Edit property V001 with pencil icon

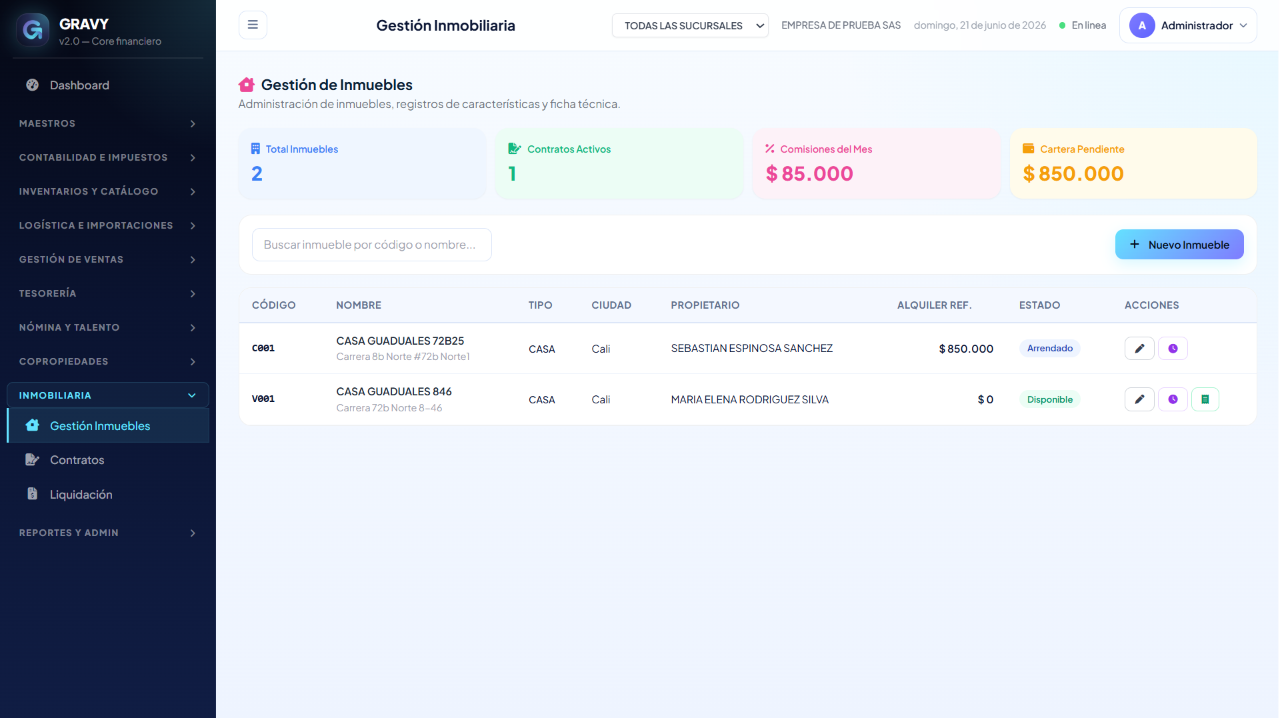point(1139,400)
